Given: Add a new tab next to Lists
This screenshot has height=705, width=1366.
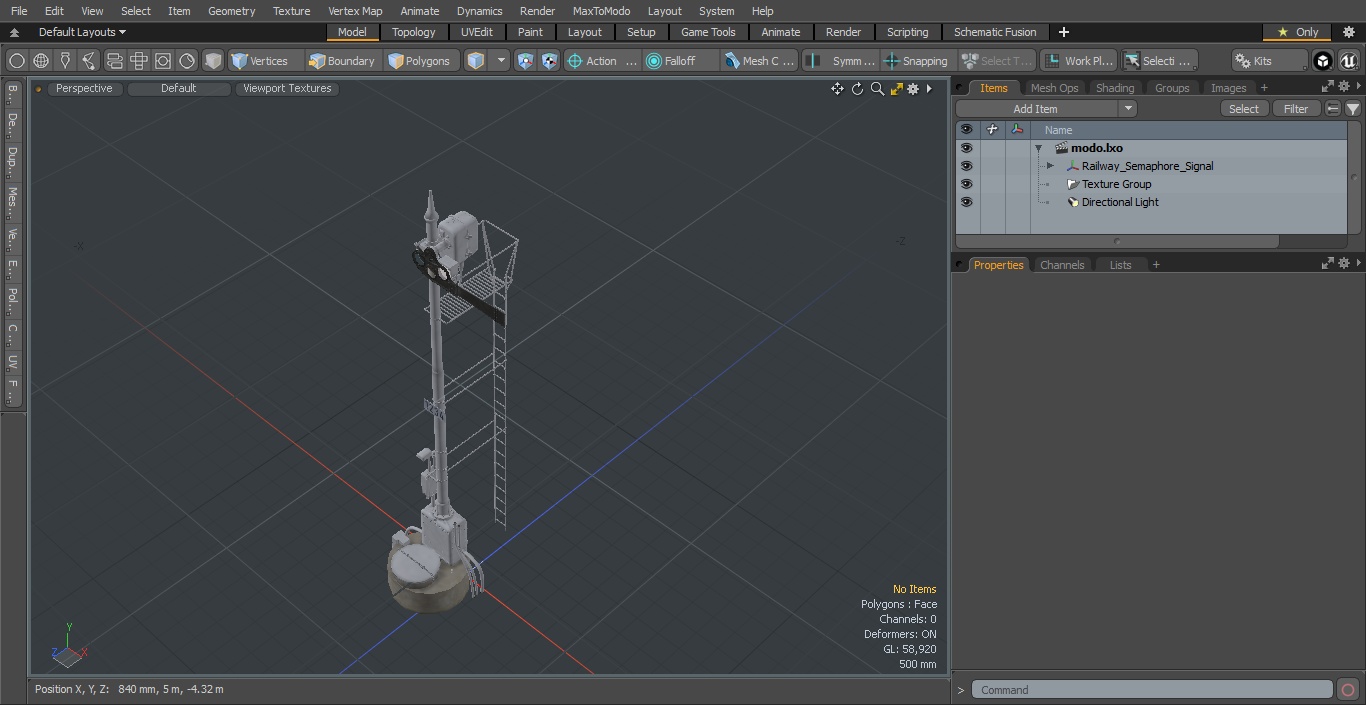Looking at the screenshot, I should (x=1156, y=265).
